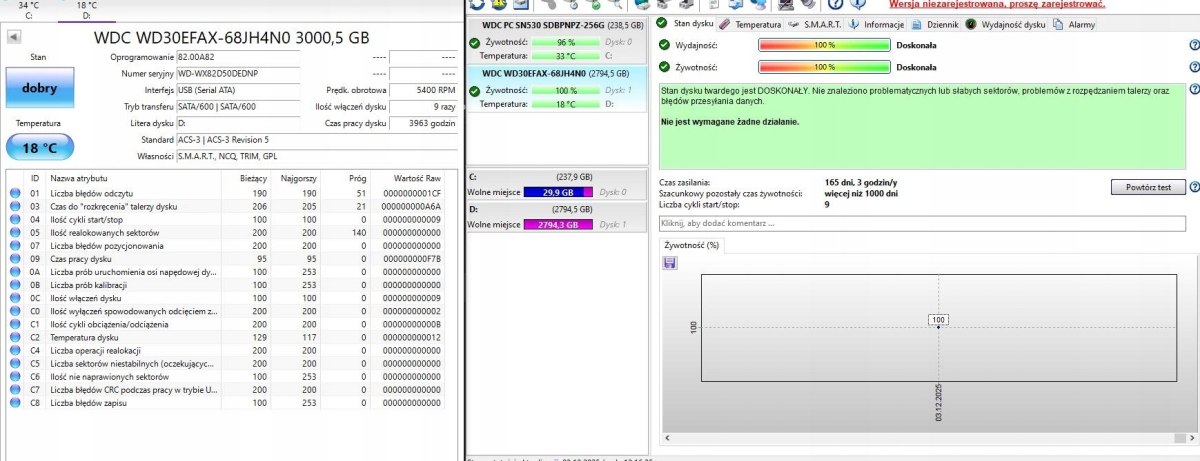
Task: Click the help icon beside the green status text
Action: tap(1194, 90)
